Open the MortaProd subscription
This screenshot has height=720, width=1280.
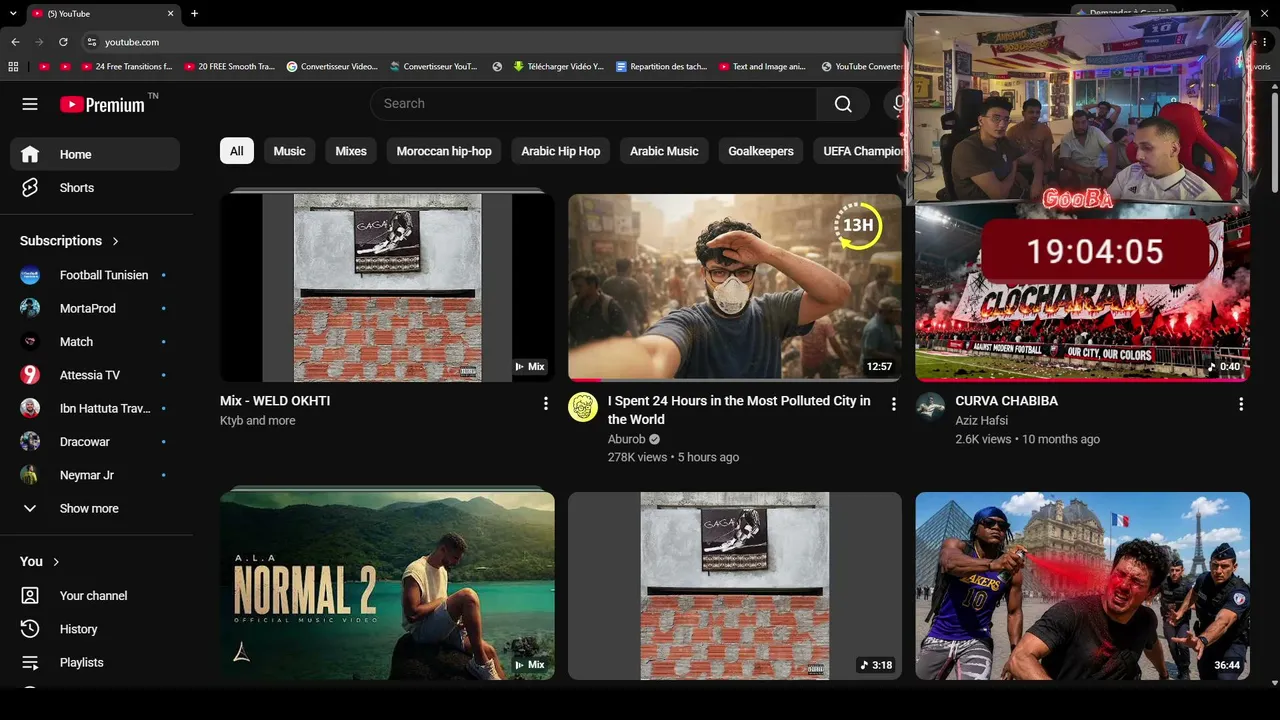(95, 308)
